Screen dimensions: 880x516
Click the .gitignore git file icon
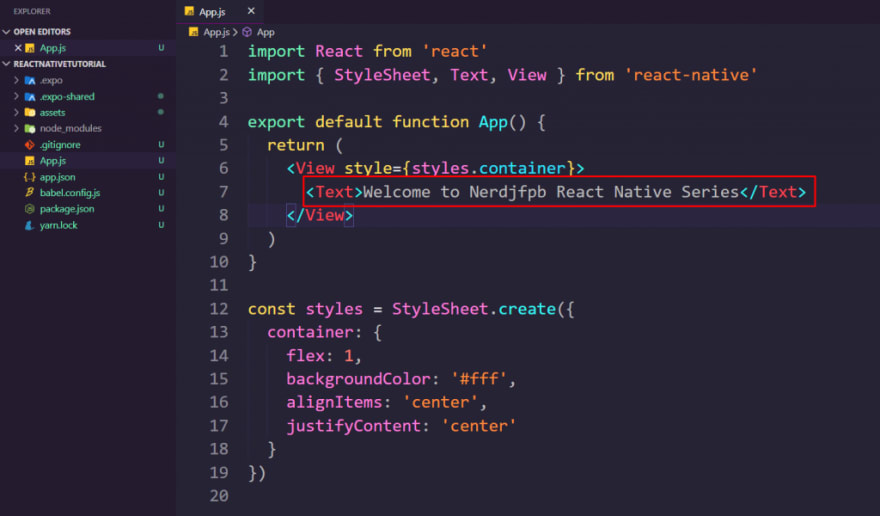(30, 145)
